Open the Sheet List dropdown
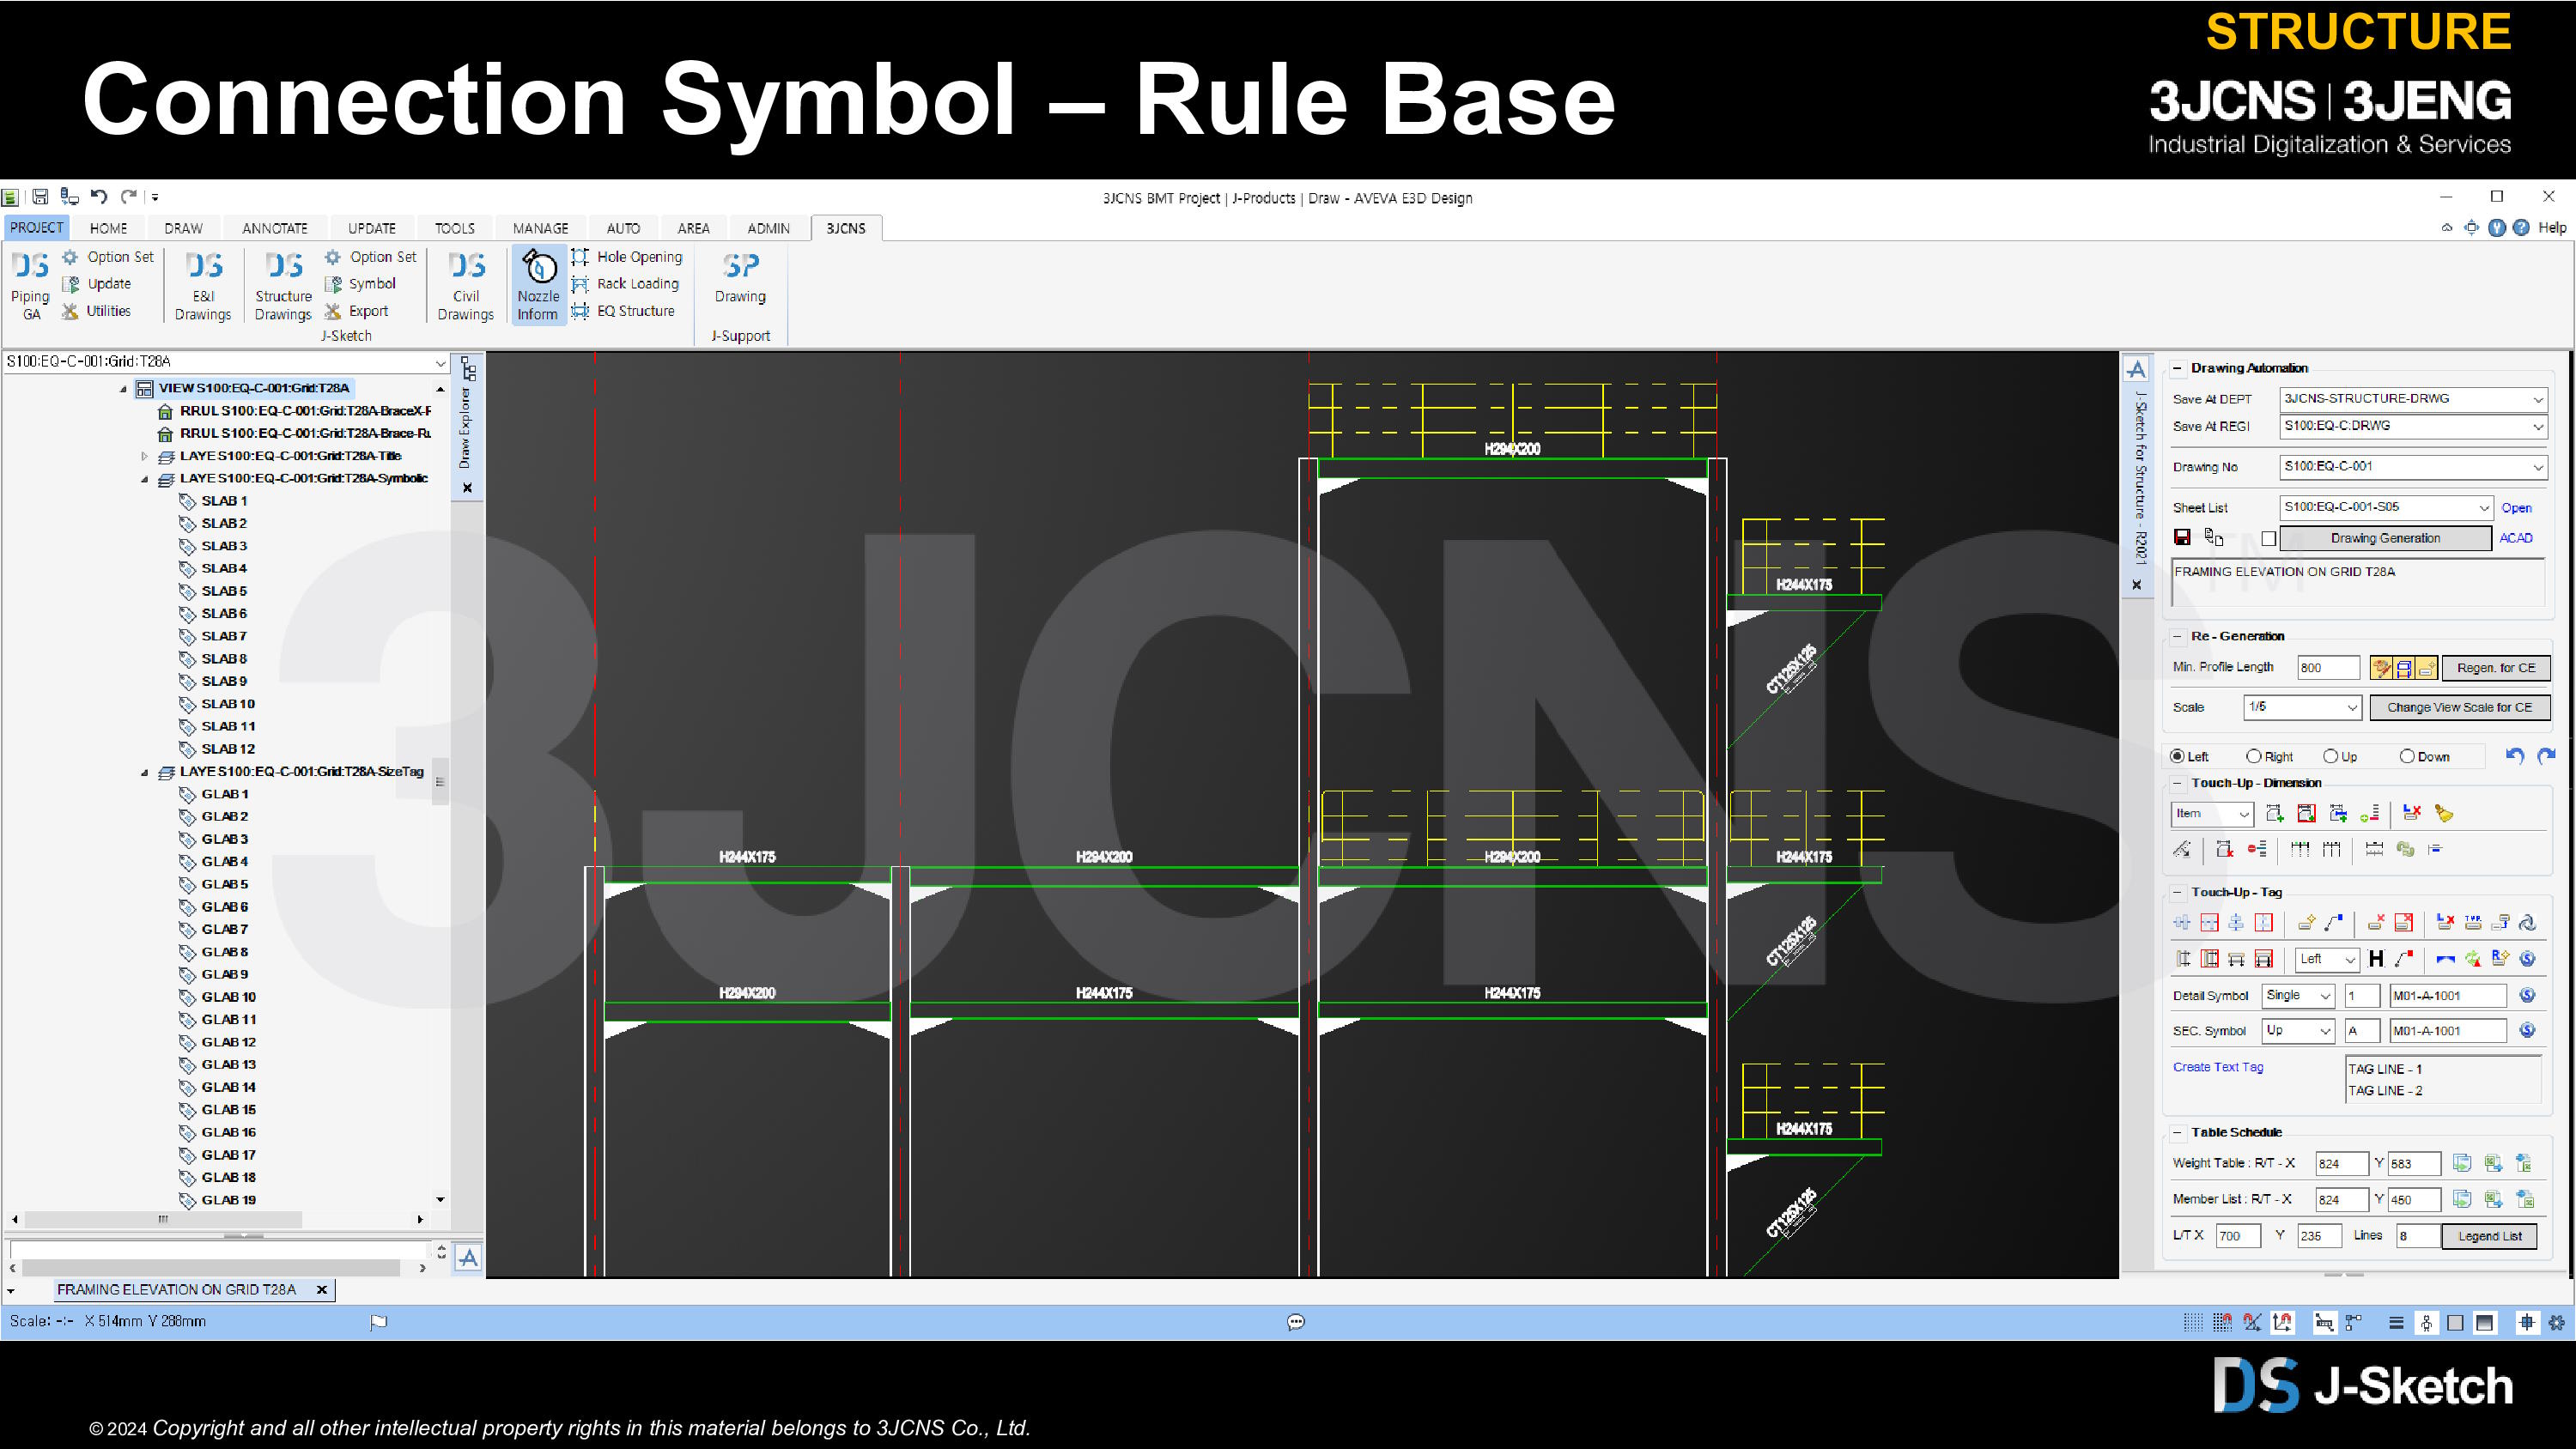Viewport: 2576px width, 1449px height. pyautogui.click(x=2483, y=508)
